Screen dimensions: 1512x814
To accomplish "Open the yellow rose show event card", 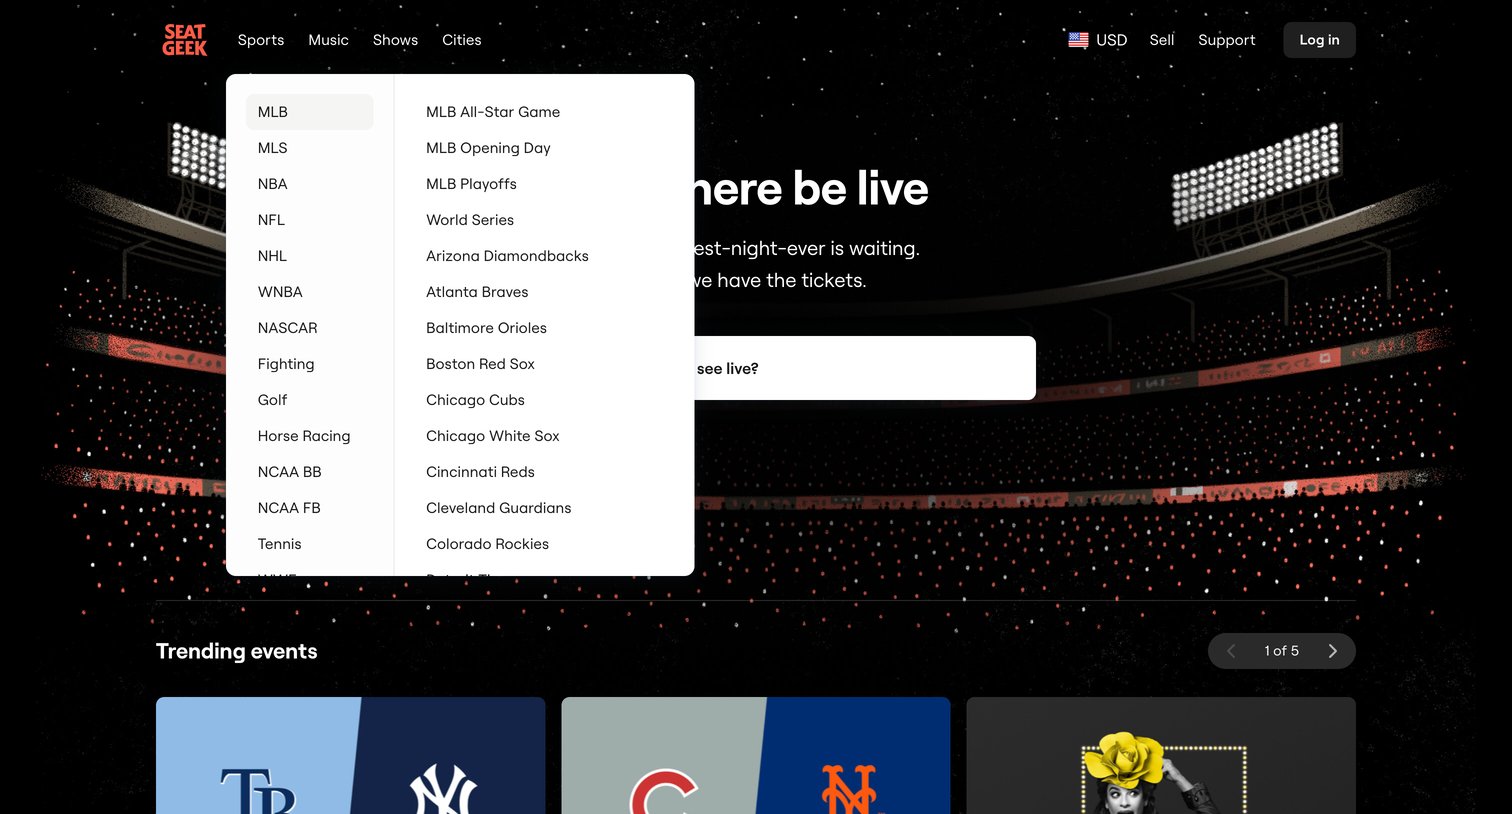I will 1161,756.
